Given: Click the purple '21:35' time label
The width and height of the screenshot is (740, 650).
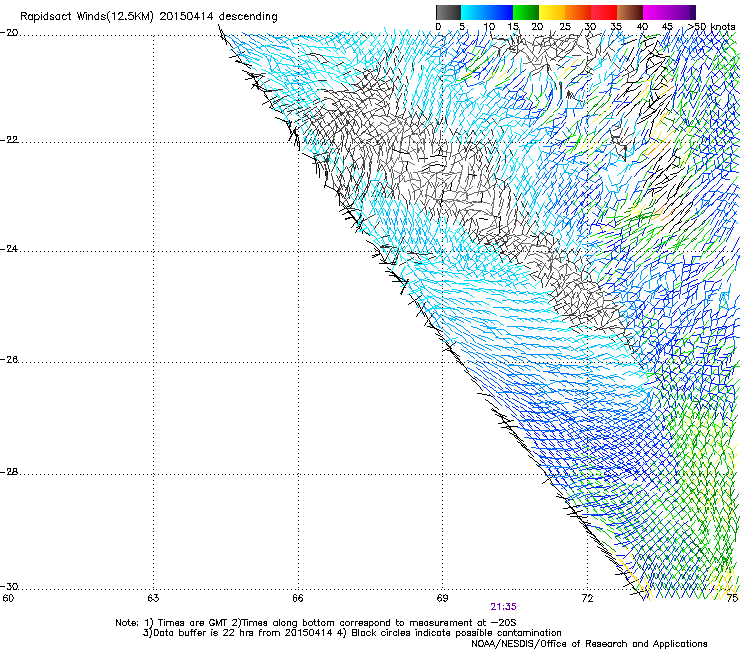Looking at the screenshot, I should 503,607.
